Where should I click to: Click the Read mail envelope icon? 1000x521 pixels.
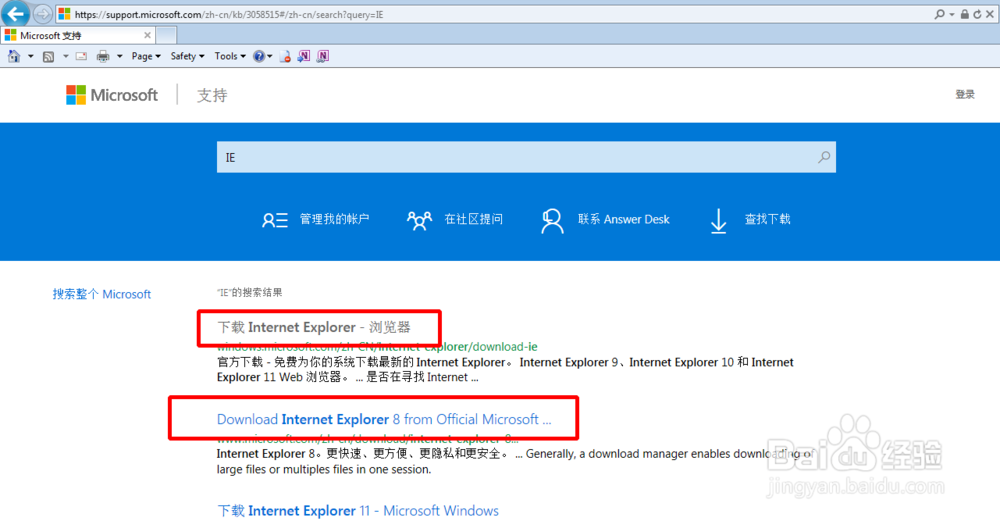(x=82, y=57)
